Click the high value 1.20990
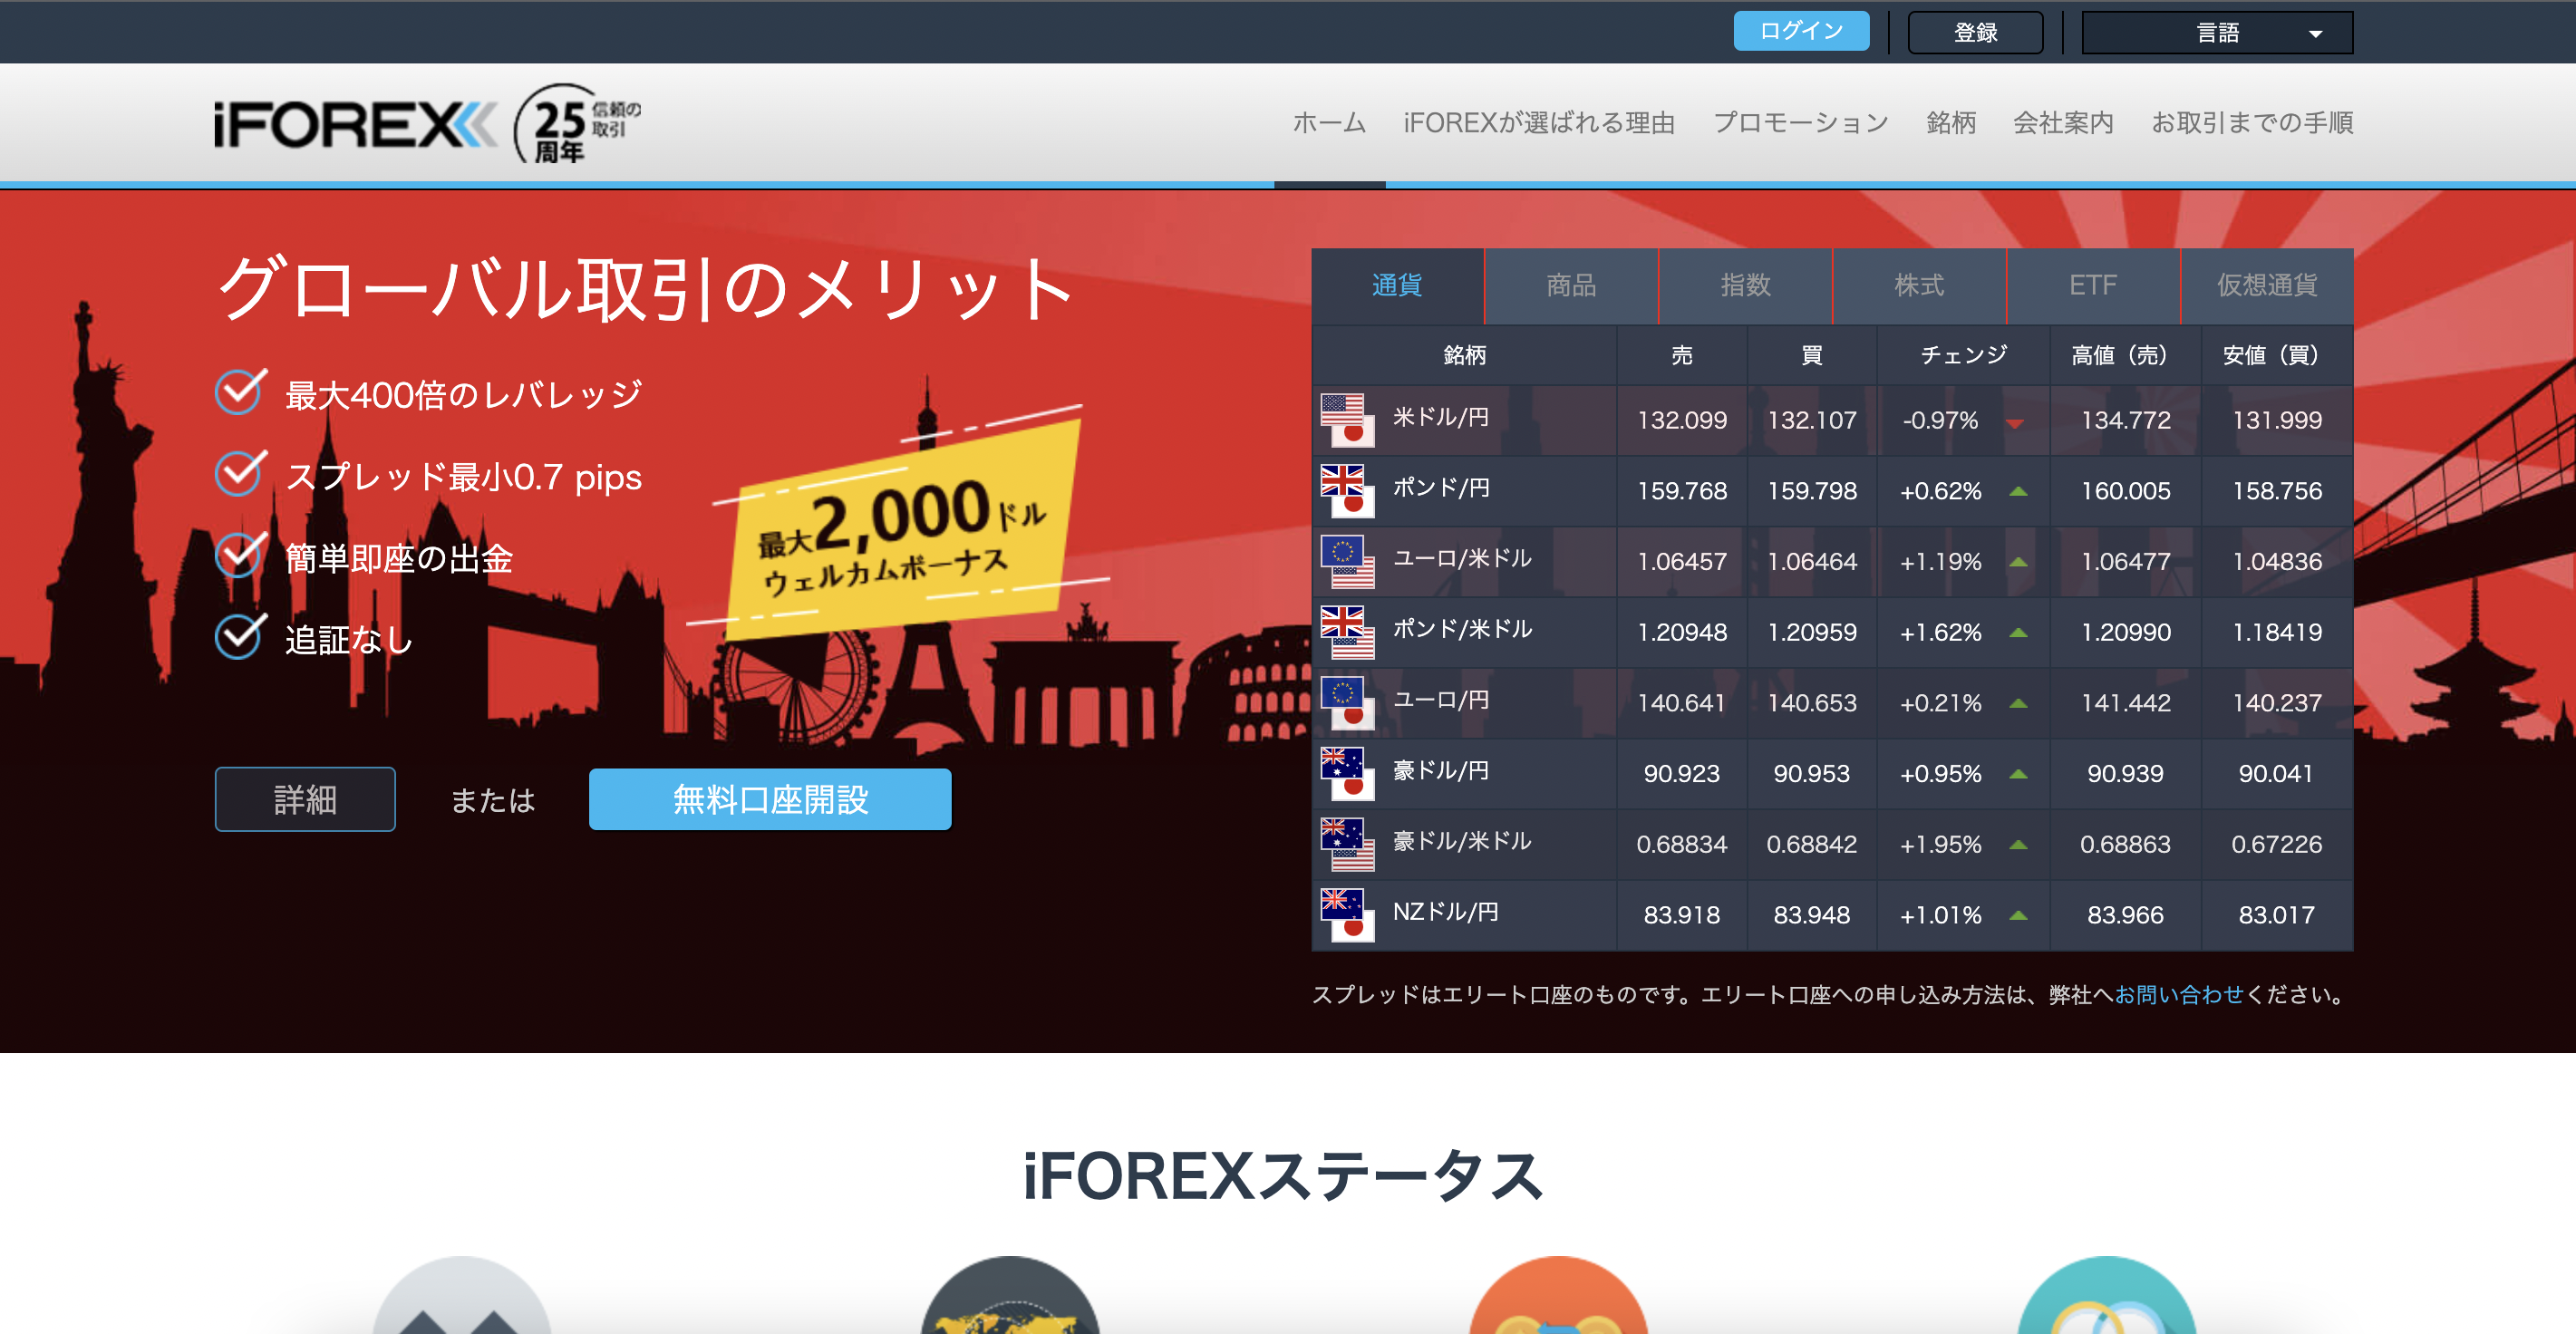The width and height of the screenshot is (2576, 1334). [x=2126, y=632]
